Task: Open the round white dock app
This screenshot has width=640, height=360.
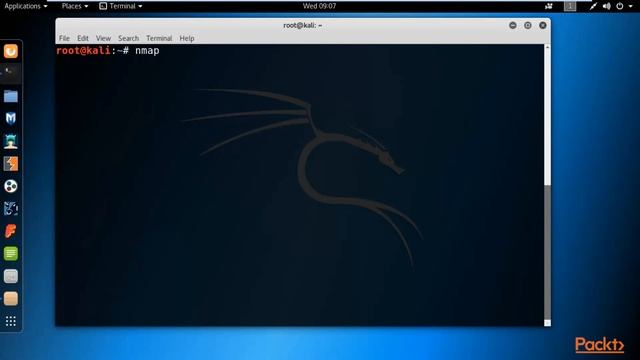Action: click(x=11, y=186)
